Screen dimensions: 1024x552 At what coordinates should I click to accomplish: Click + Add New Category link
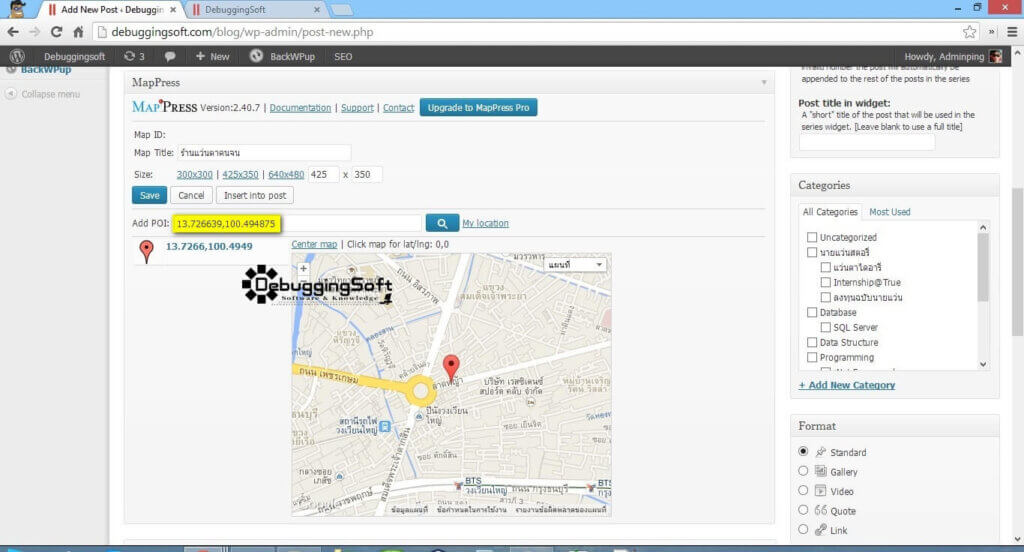(846, 385)
